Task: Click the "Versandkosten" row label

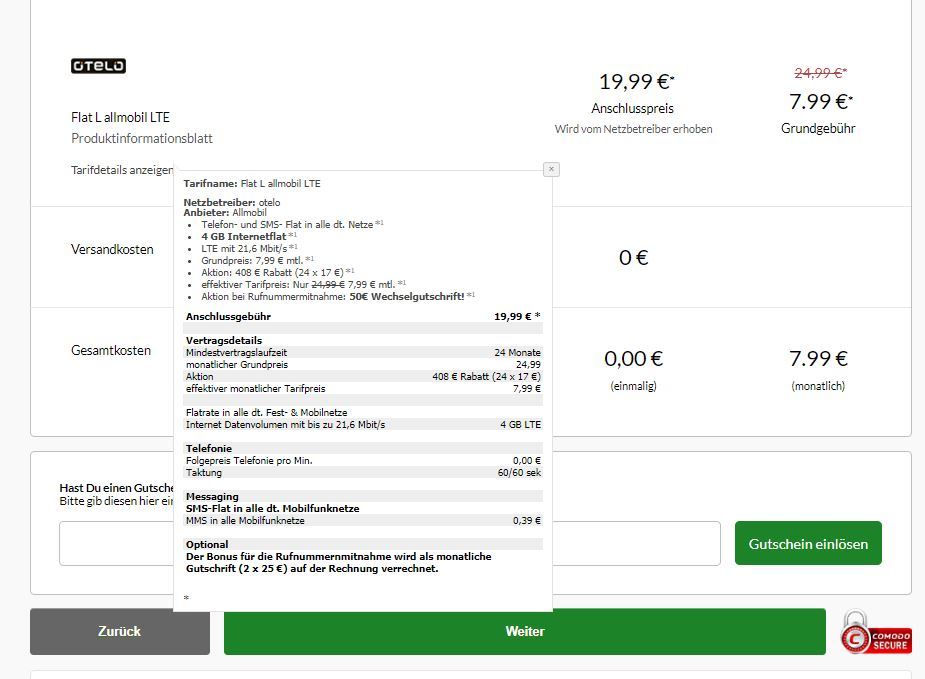Action: point(112,250)
